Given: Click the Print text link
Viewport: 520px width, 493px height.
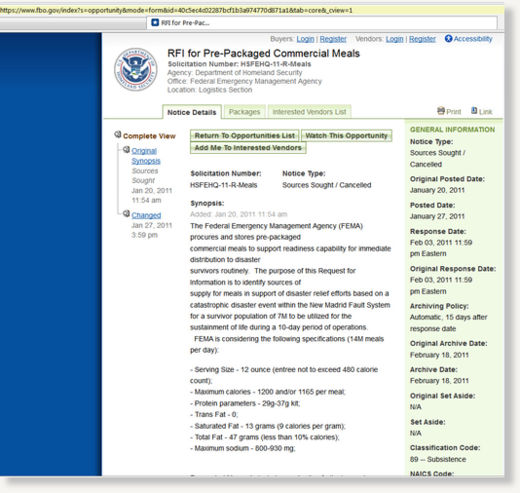Looking at the screenshot, I should (x=454, y=112).
